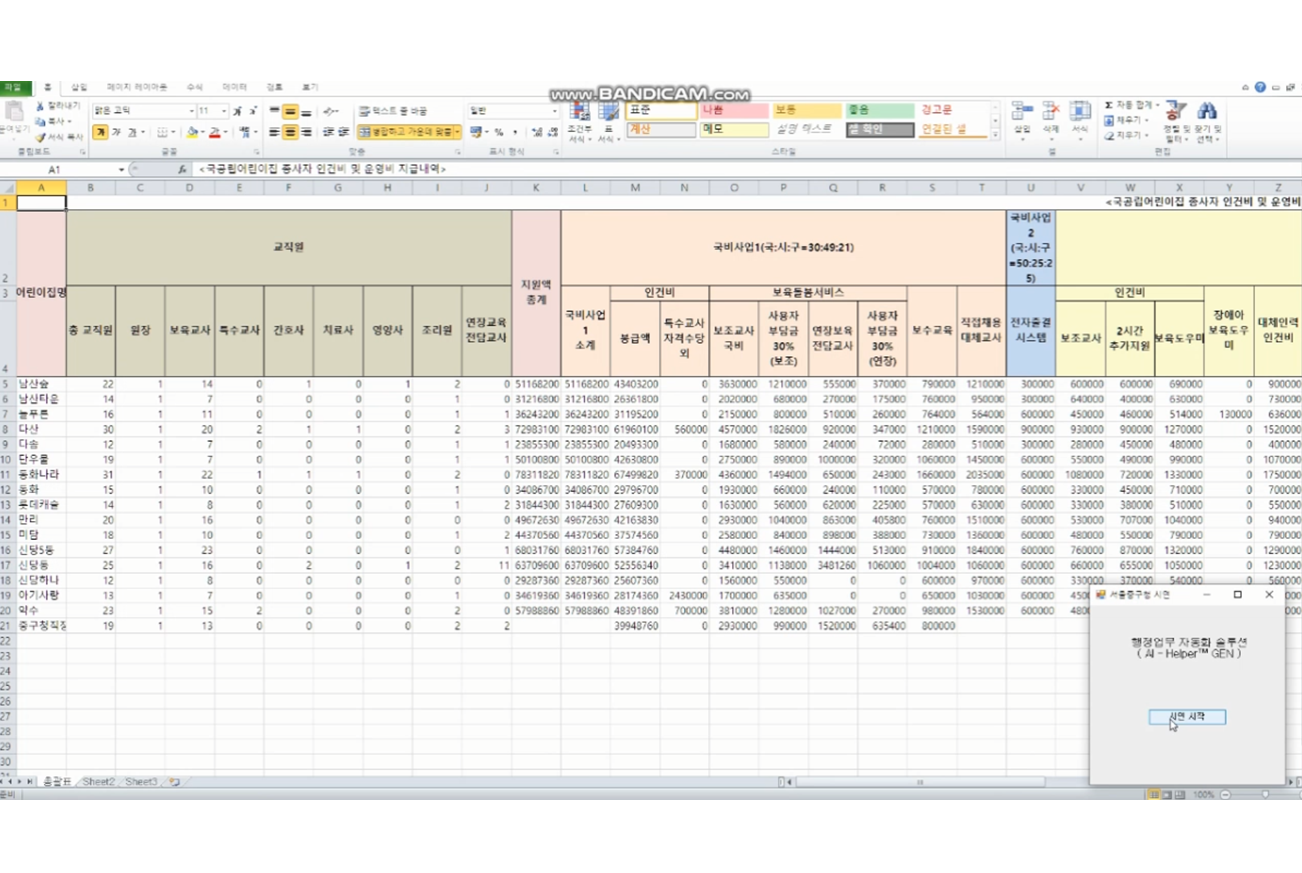The image size is (1302, 873).
Task: Toggle center horizontal alignment
Action: 290,132
